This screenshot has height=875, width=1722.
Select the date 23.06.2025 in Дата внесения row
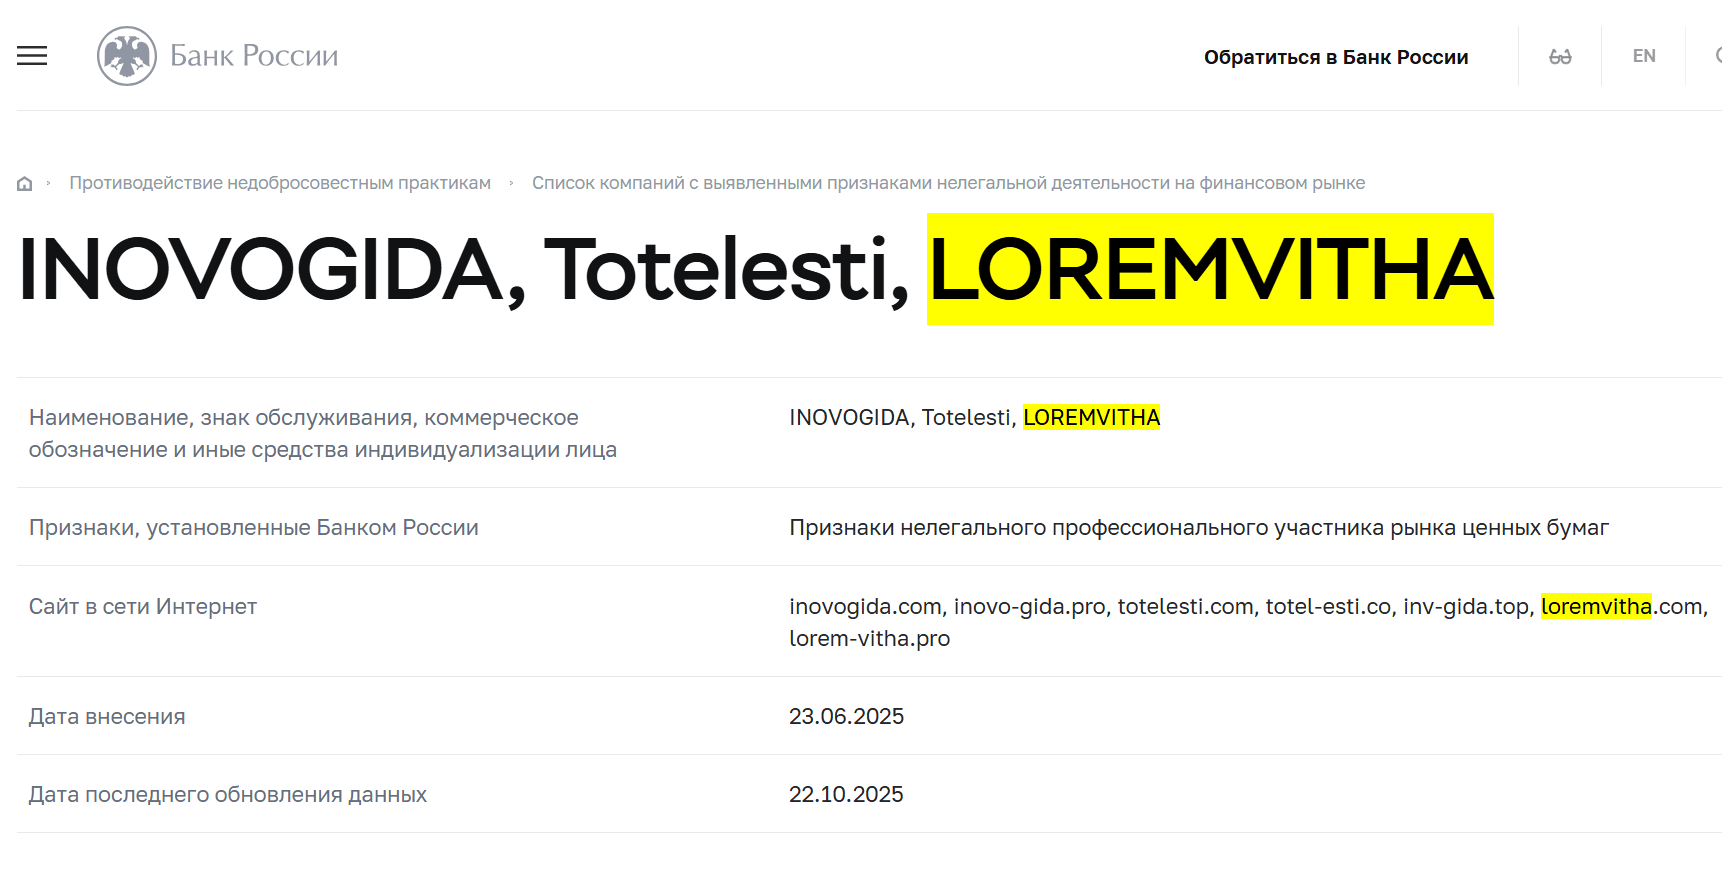coord(846,716)
